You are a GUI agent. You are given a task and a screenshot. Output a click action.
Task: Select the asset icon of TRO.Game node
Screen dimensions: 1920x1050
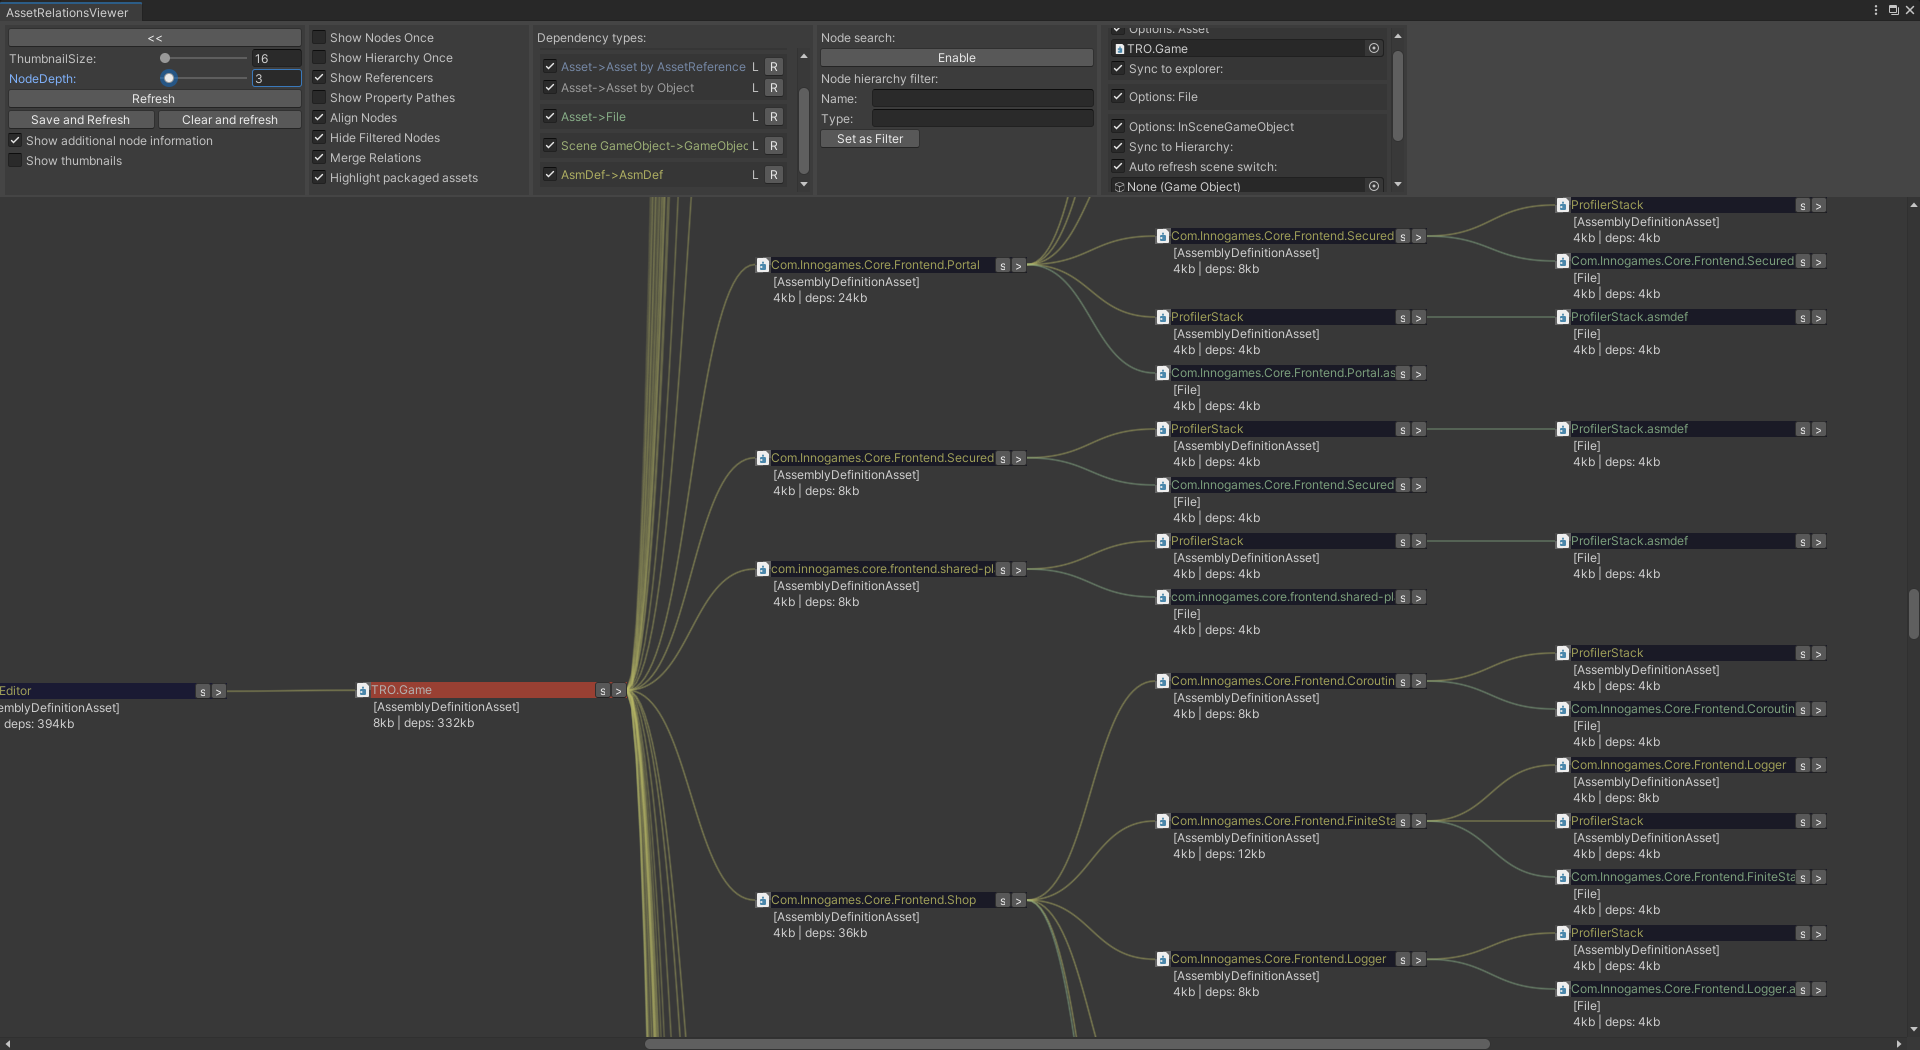pyautogui.click(x=363, y=690)
